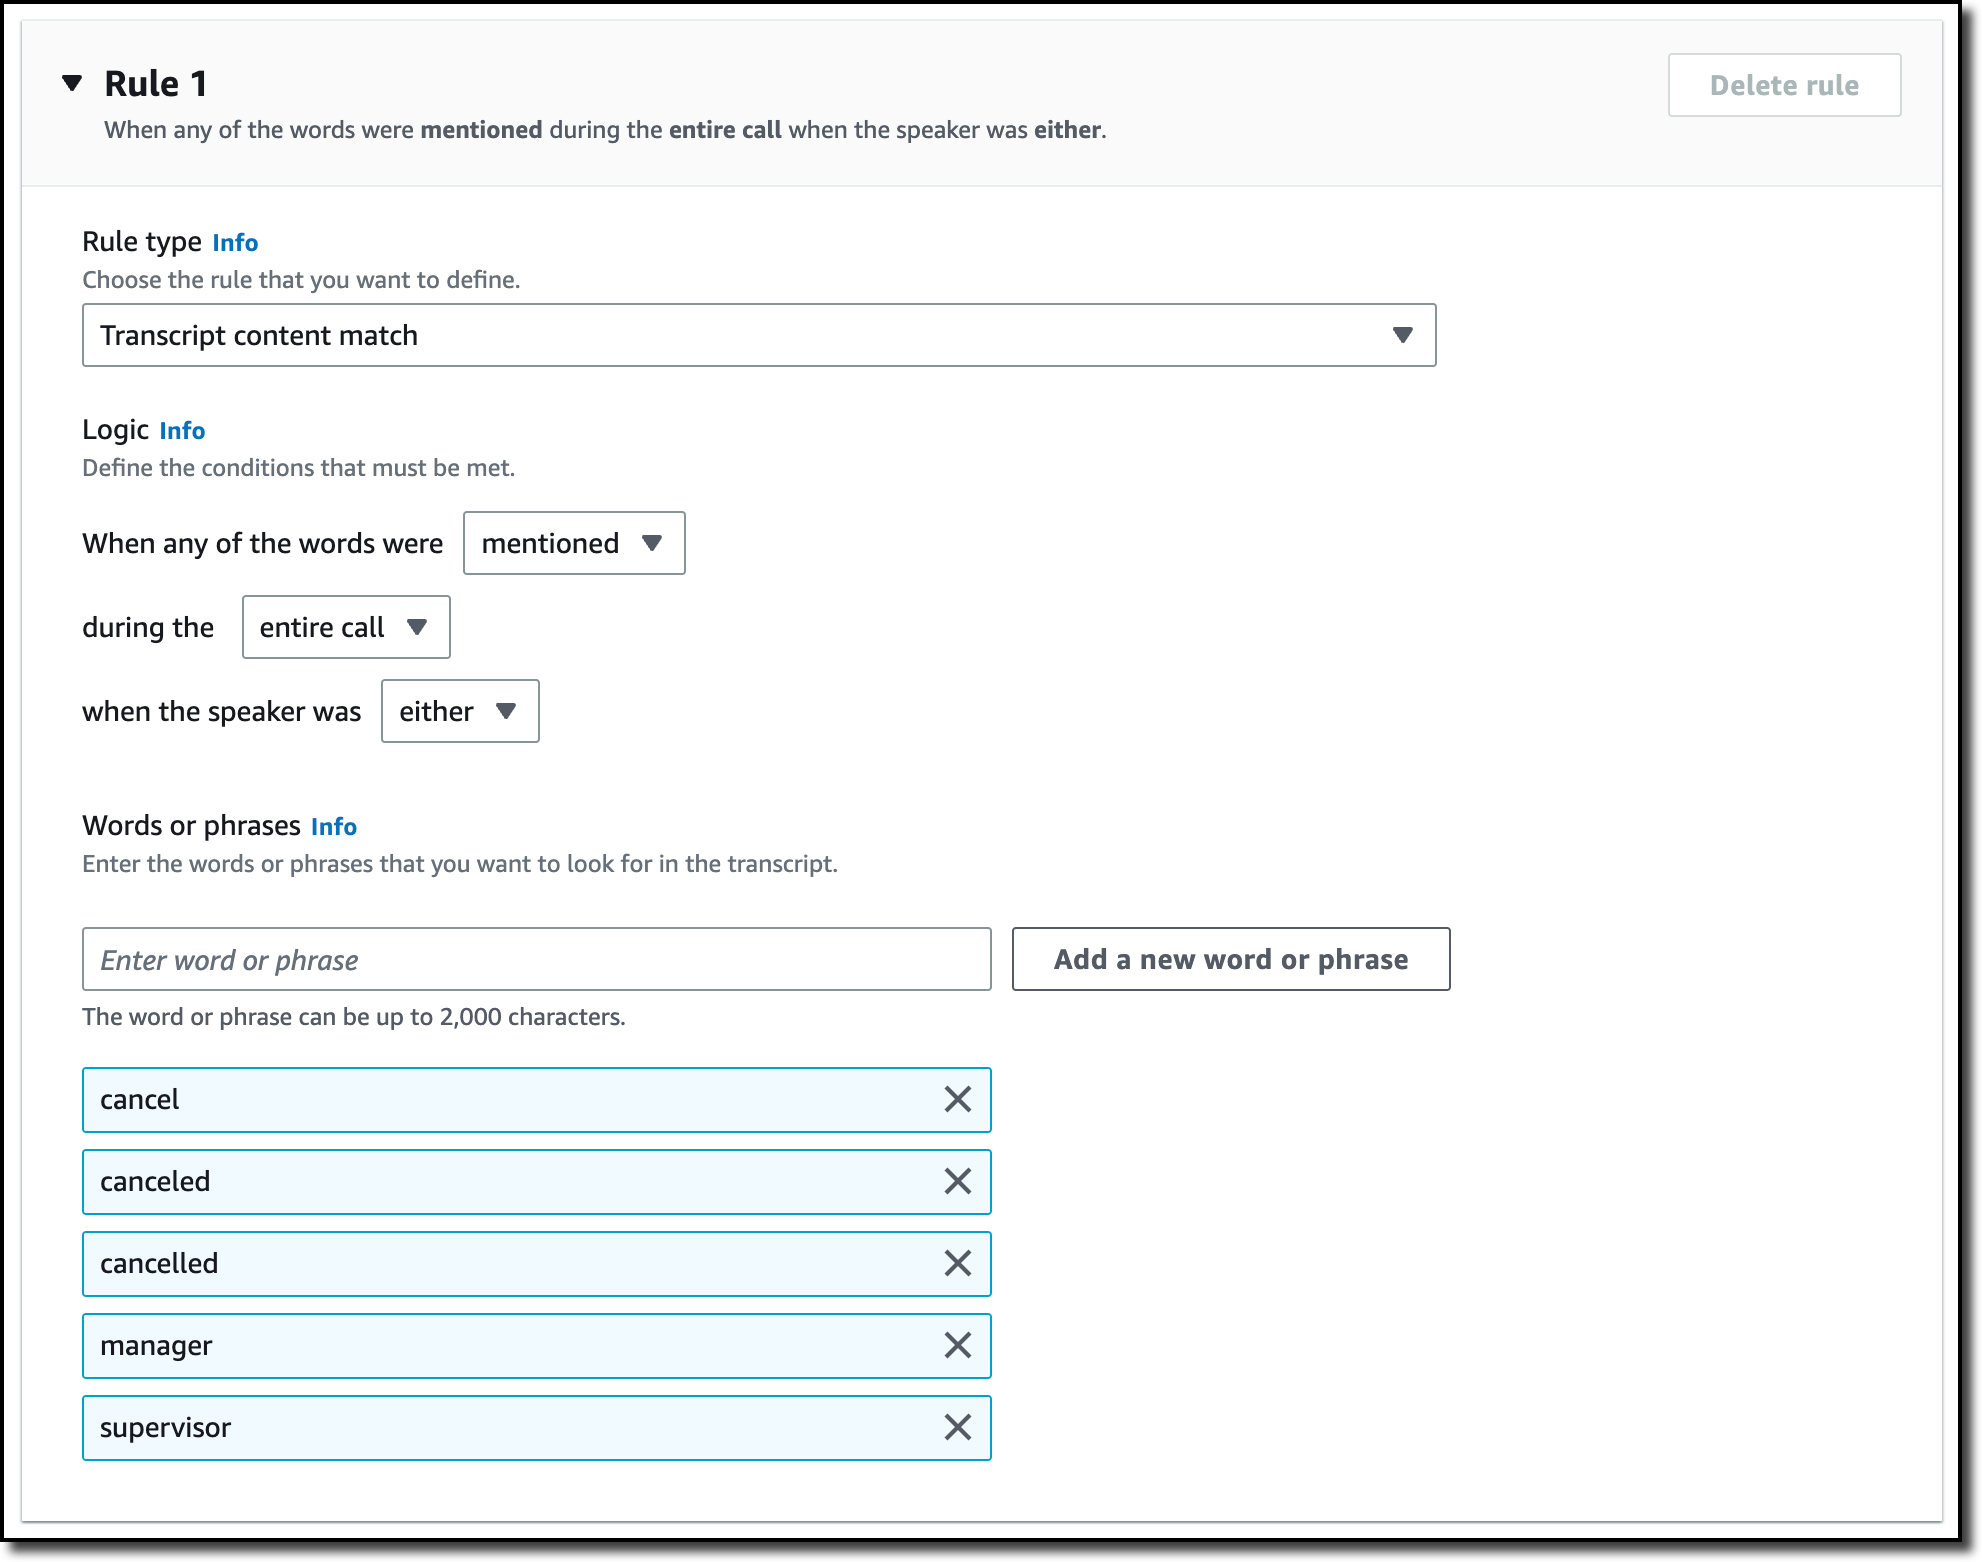1982x1562 pixels.
Task: Select the 'supervisor' phrase chip
Action: [x=500, y=1427]
